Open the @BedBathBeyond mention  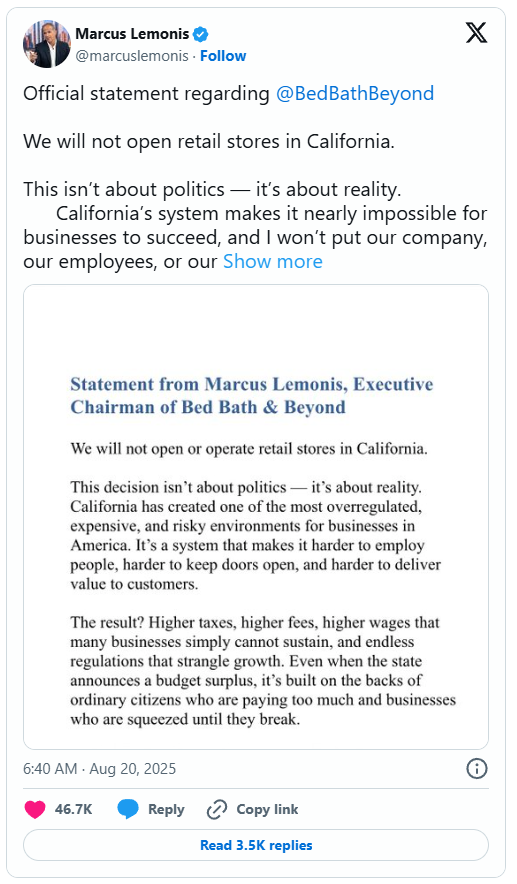coord(355,93)
